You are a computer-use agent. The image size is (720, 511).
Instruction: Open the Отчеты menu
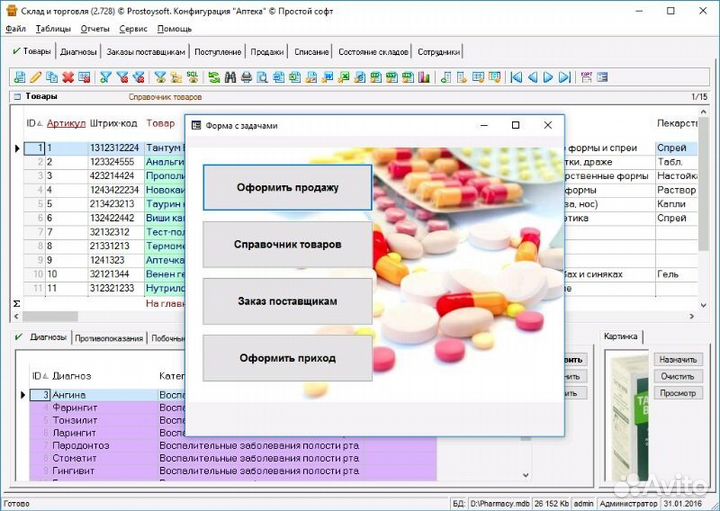click(x=95, y=29)
